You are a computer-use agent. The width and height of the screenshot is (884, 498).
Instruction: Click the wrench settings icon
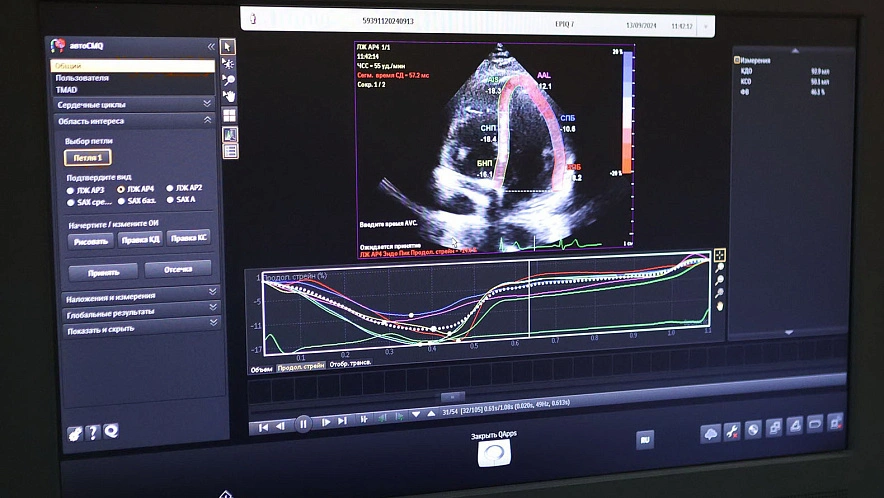pyautogui.click(x=732, y=429)
